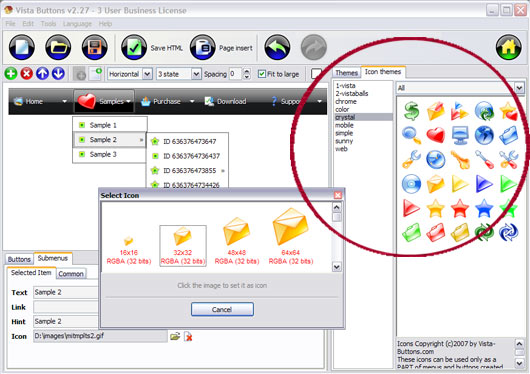Open the Help menu
The image size is (530, 374).
pos(105,24)
